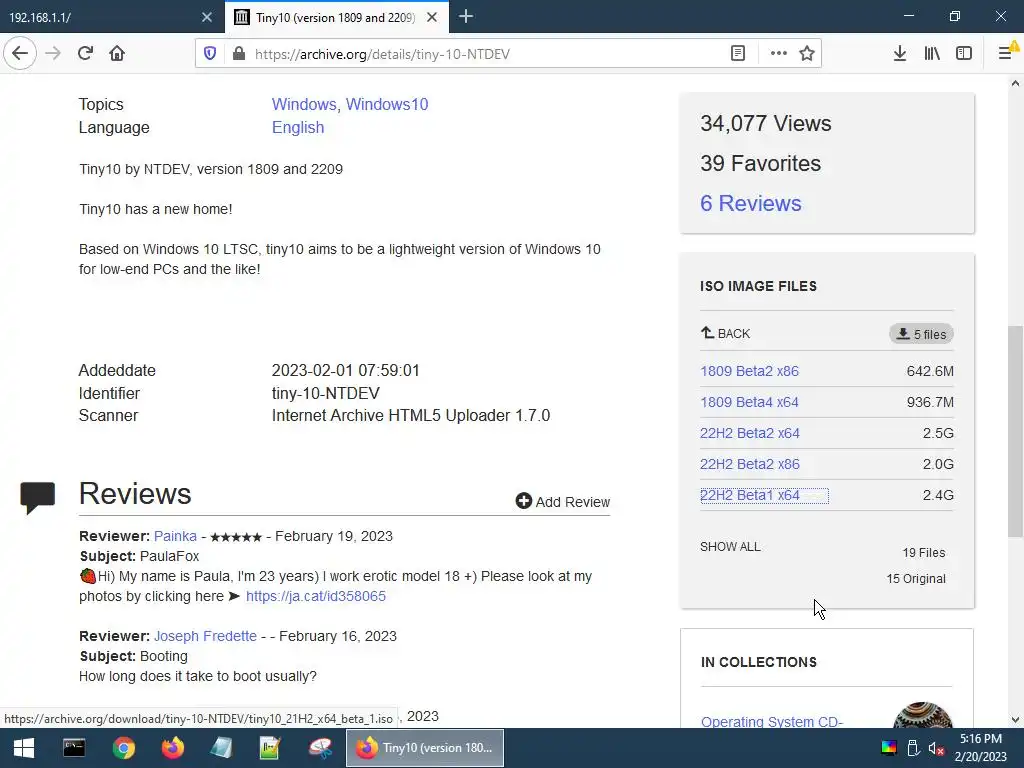Image resolution: width=1024 pixels, height=768 pixels.
Task: Open reviewer Joseph Fredette's profile
Action: pos(205,636)
